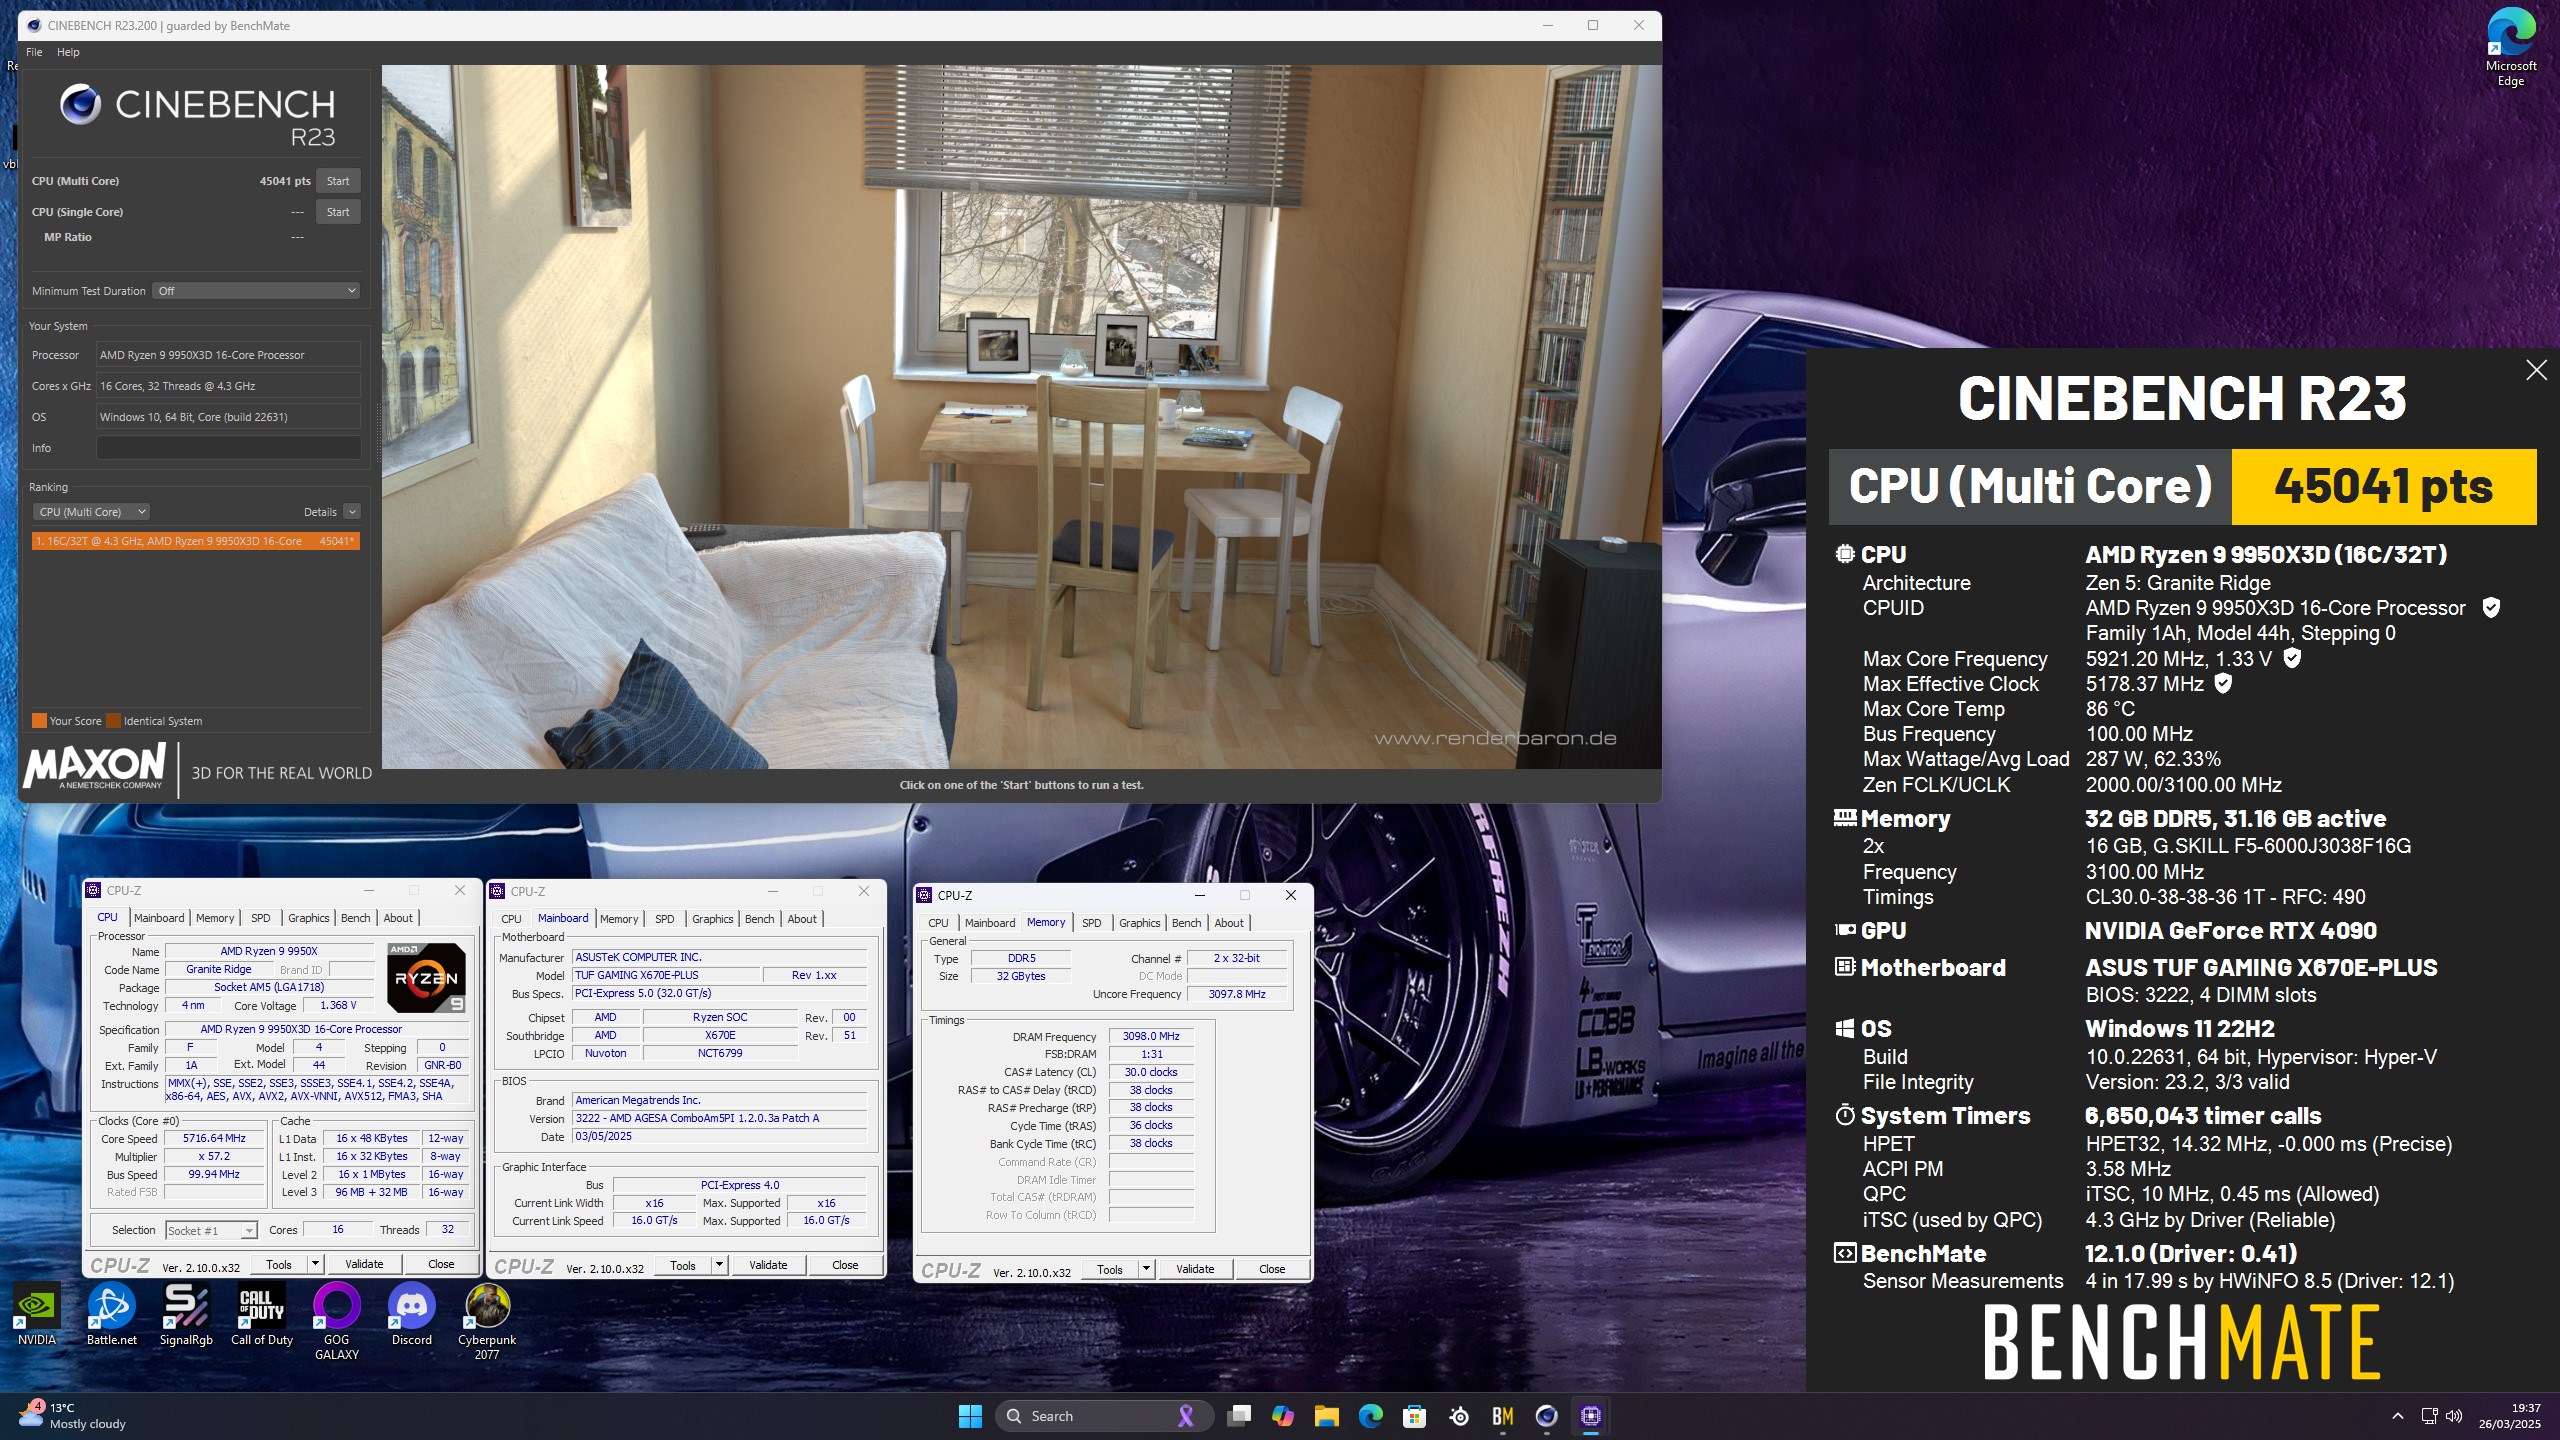Open Windows Start menu
The height and width of the screenshot is (1440, 2560).
coord(970,1416)
